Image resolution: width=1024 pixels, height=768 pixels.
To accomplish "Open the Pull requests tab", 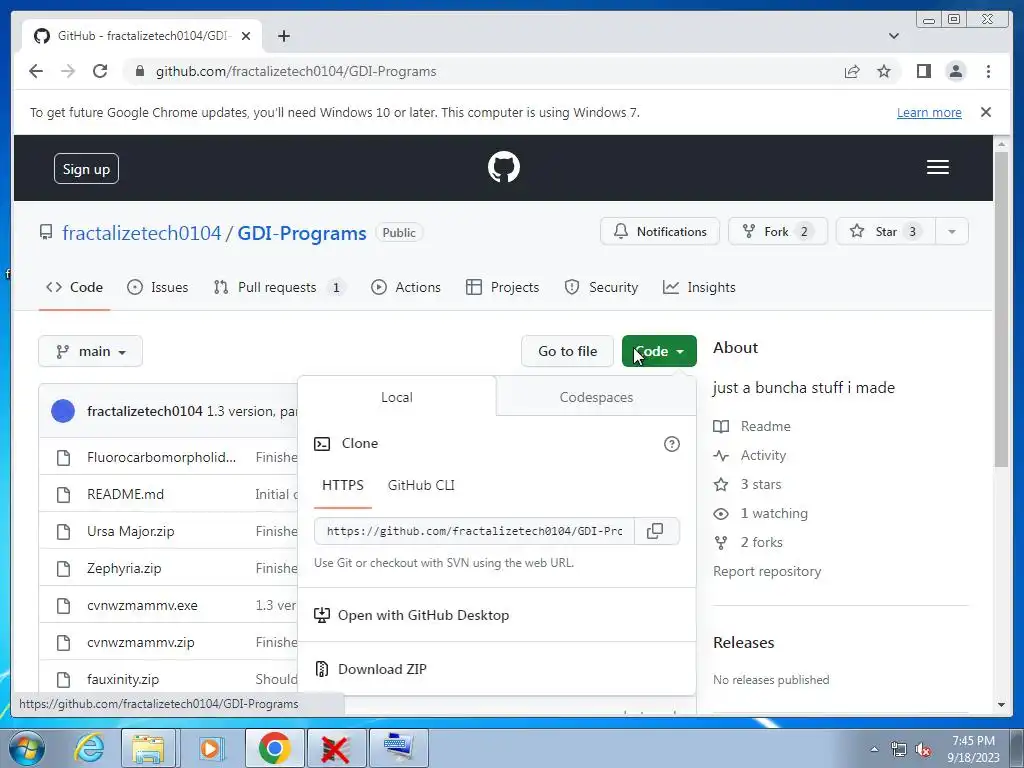I will (x=280, y=287).
